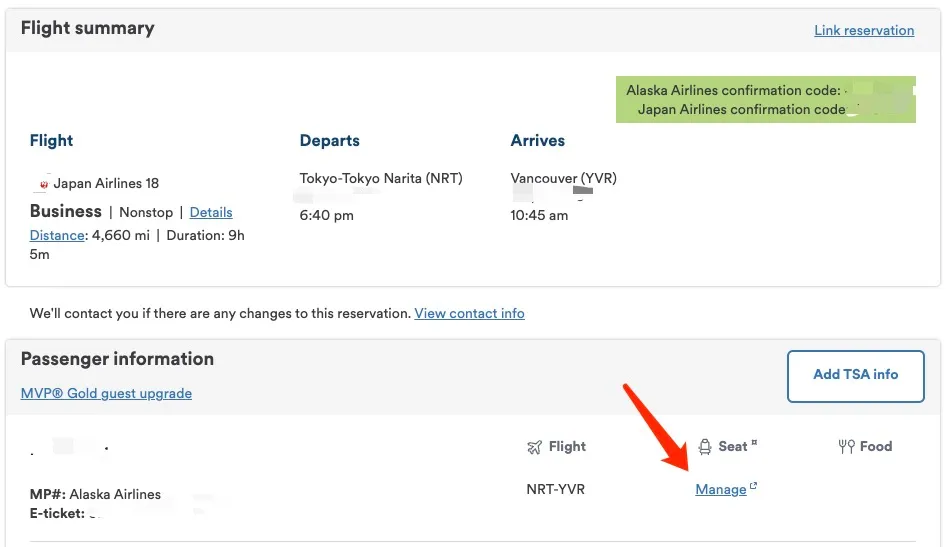Open the Manage seat link
The image size is (946, 547).
pyautogui.click(x=721, y=490)
